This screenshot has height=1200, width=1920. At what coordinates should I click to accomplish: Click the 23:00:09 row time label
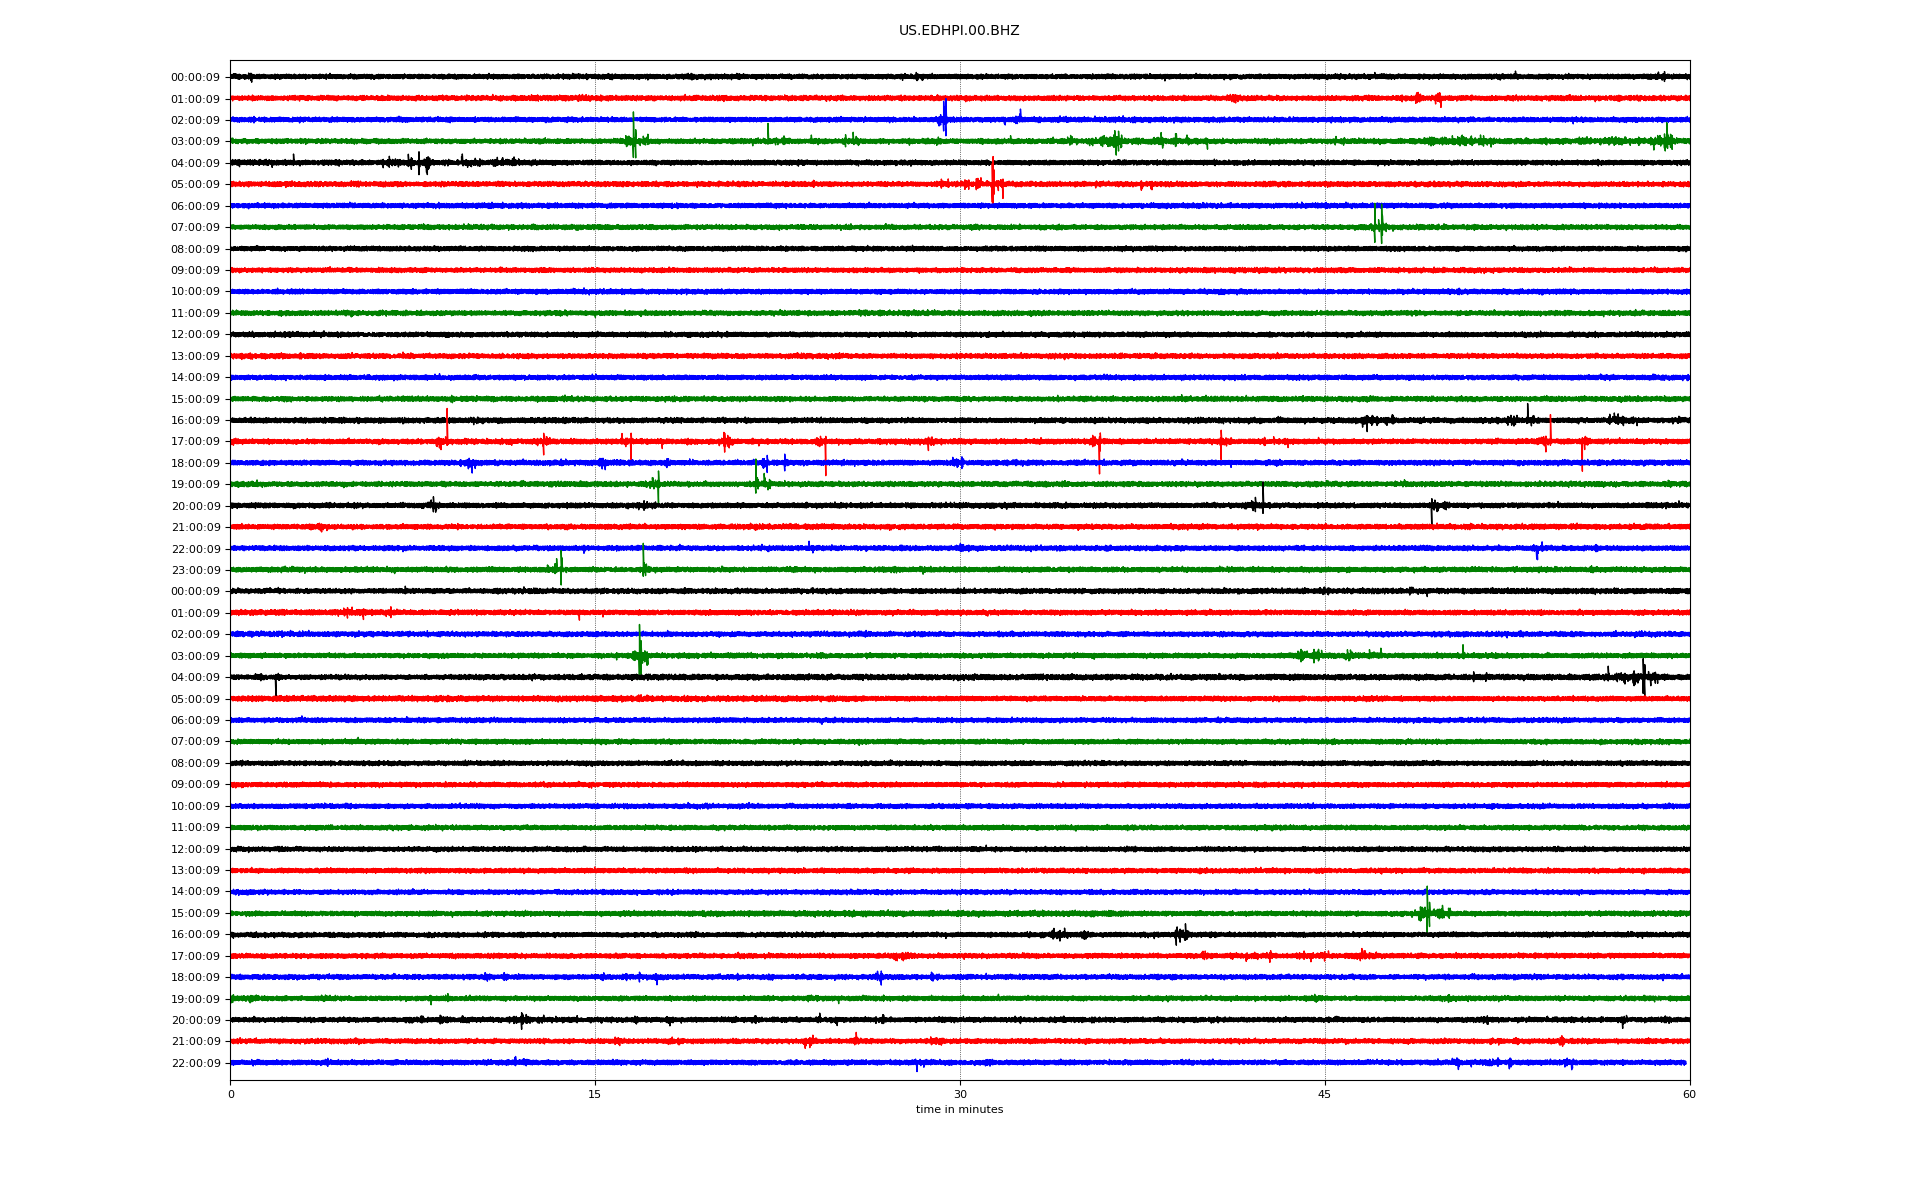[x=195, y=570]
